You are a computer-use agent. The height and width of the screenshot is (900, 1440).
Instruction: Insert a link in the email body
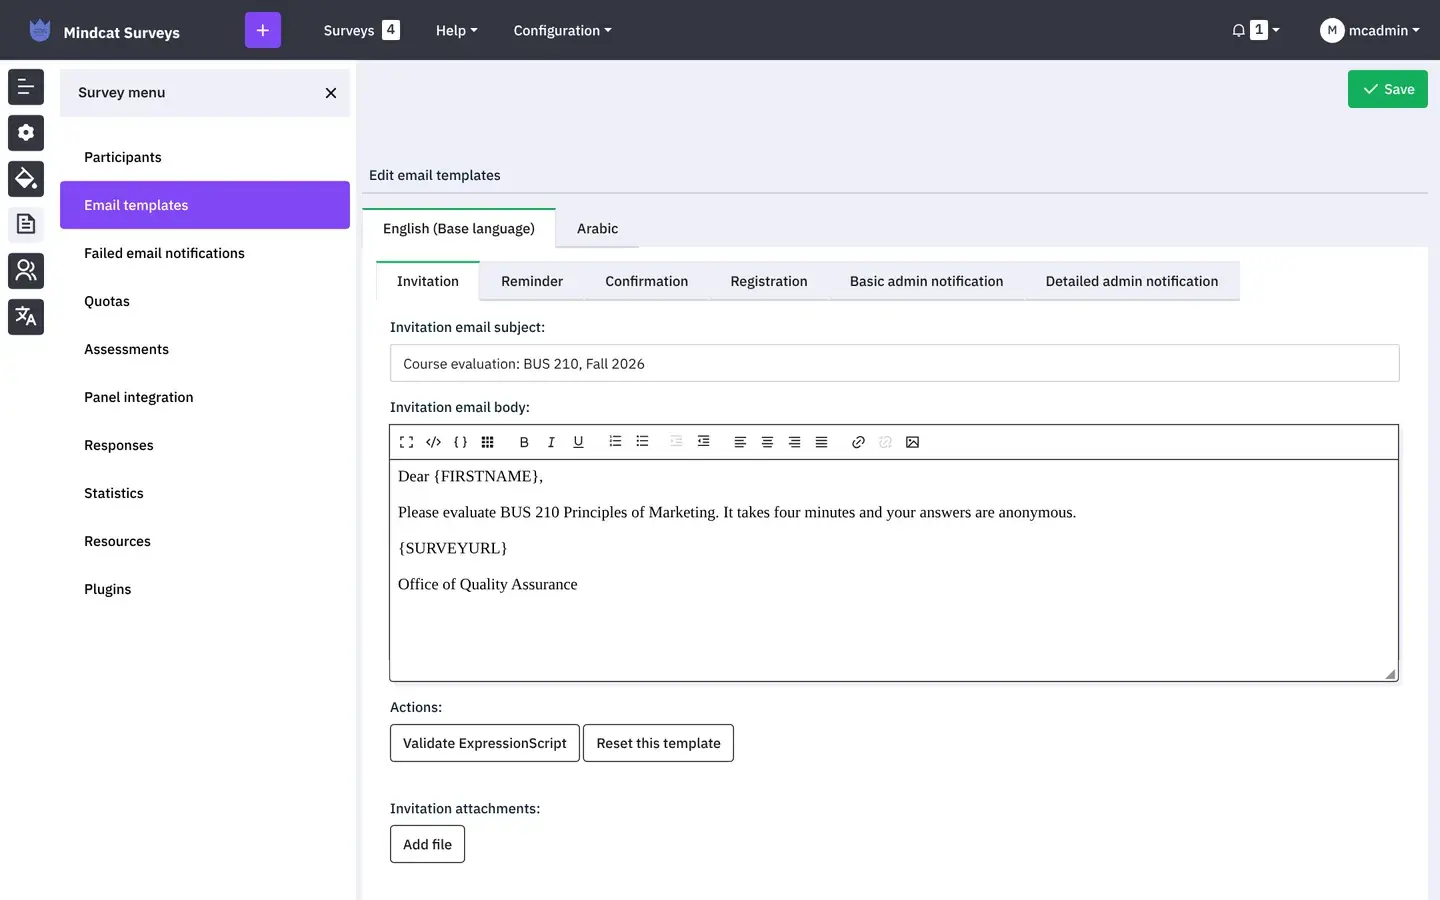[858, 442]
